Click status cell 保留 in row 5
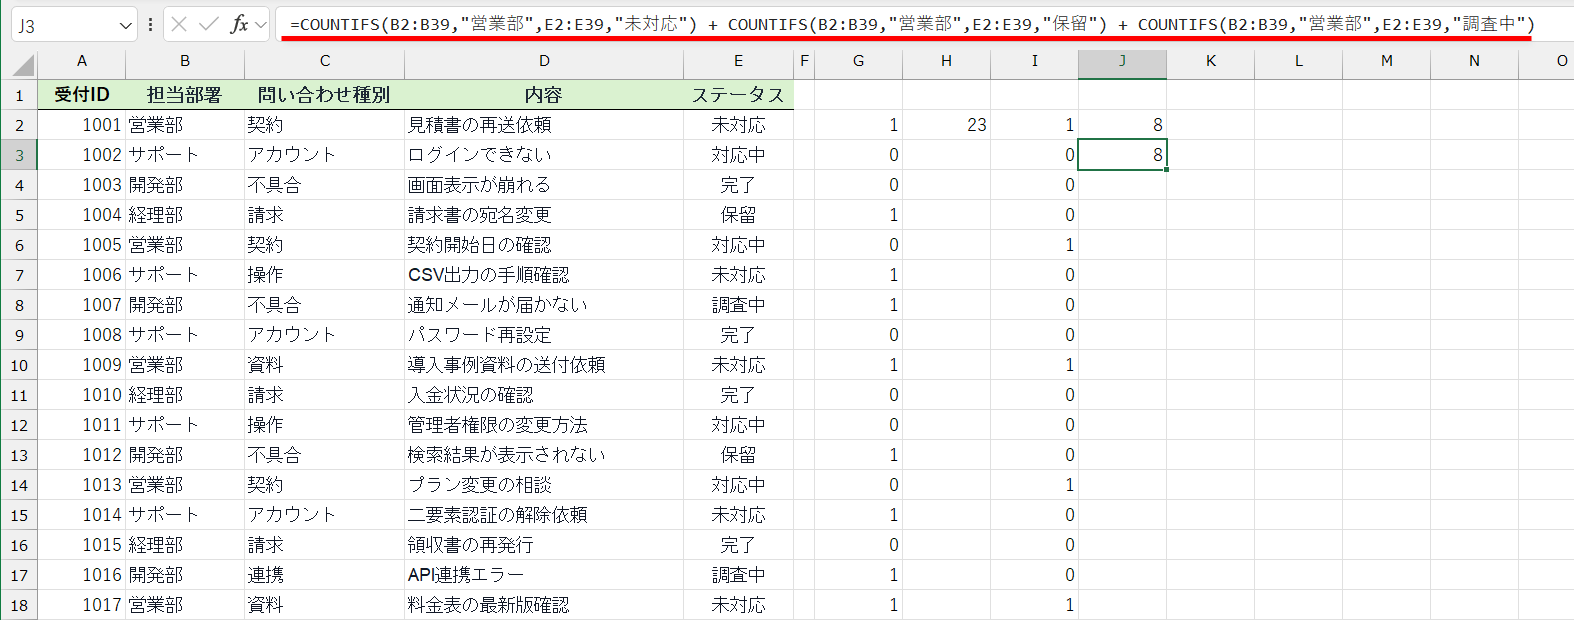 coord(739,215)
